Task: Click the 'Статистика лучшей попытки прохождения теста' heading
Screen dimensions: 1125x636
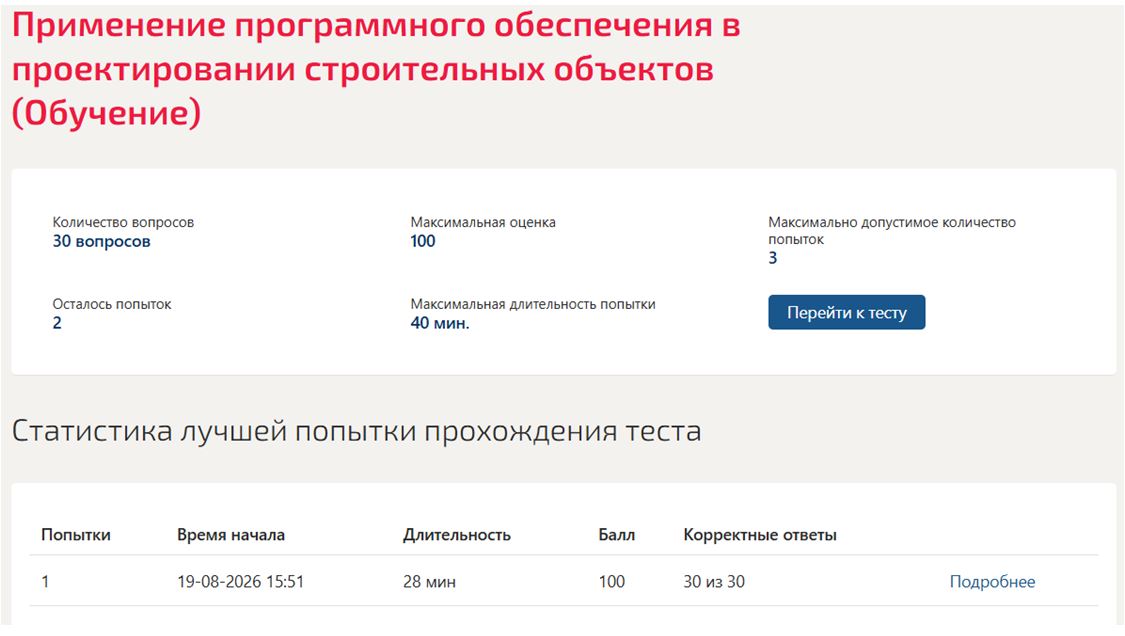Action: [x=357, y=431]
